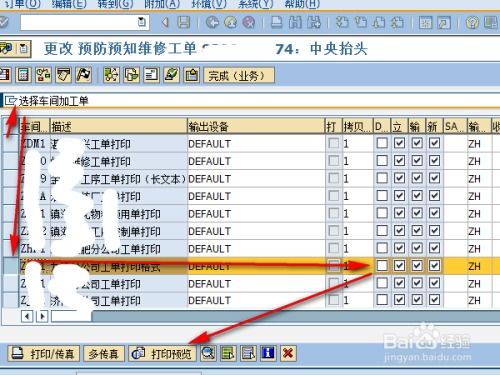Open the 编辑(E) menu
The image size is (500, 375).
point(69,4)
